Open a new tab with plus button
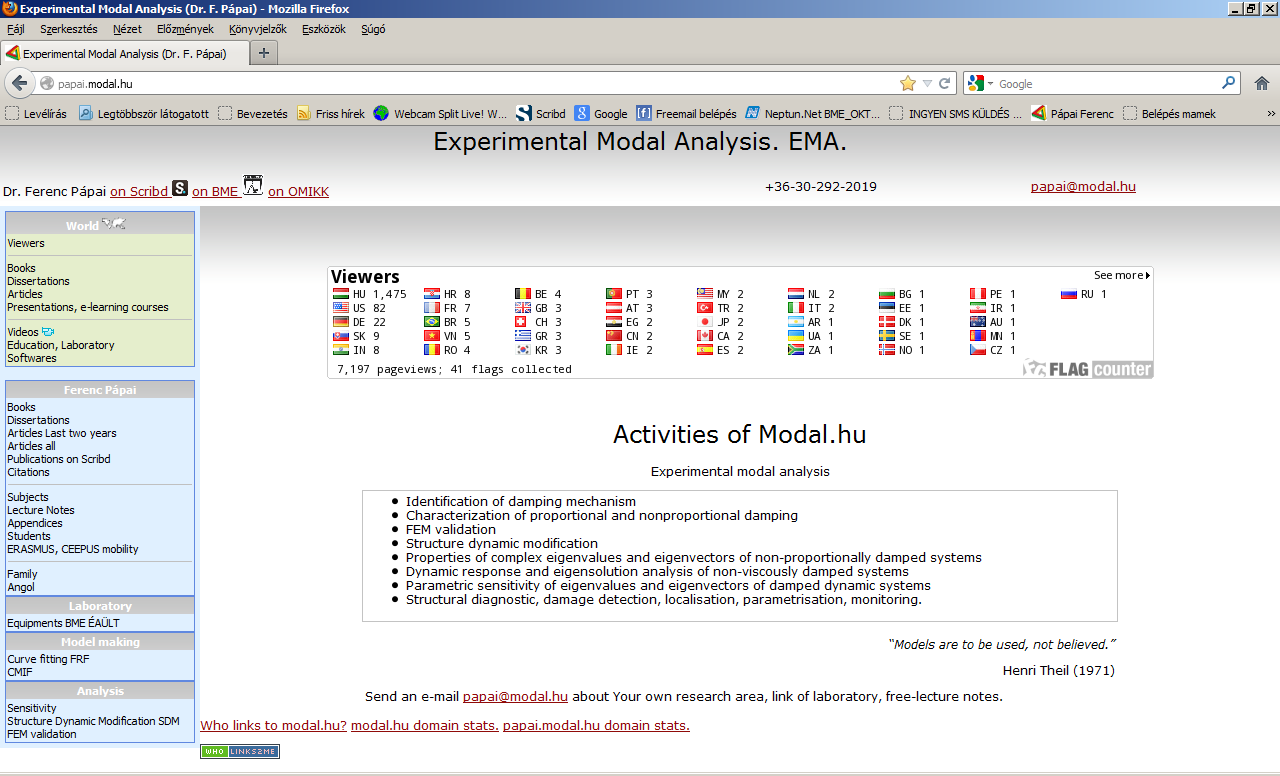 pyautogui.click(x=264, y=53)
